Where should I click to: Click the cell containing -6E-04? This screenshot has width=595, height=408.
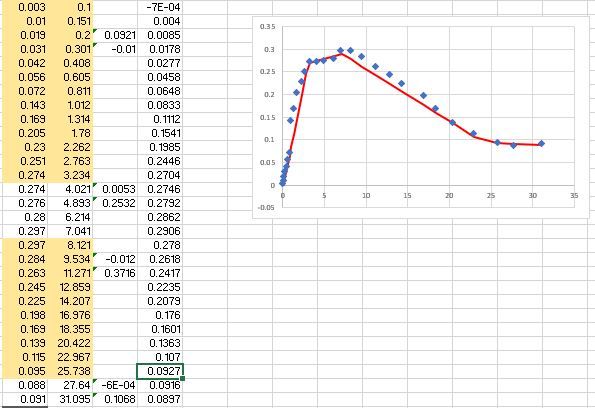[x=115, y=385]
